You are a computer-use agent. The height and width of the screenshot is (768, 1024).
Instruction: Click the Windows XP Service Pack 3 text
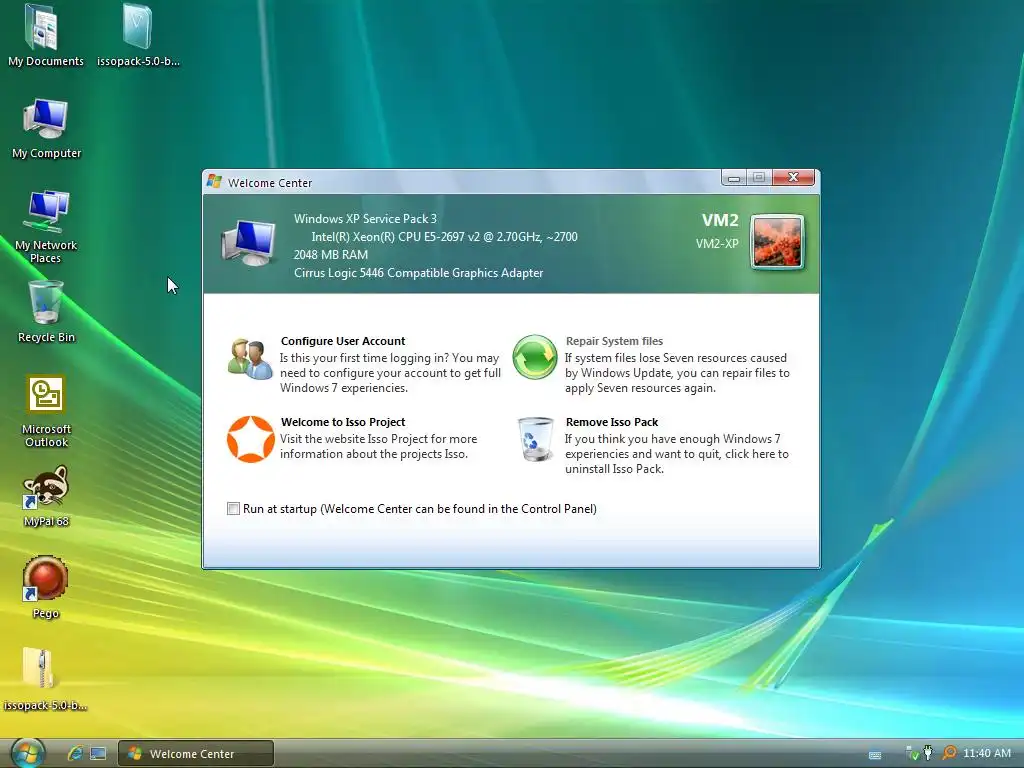tap(365, 219)
